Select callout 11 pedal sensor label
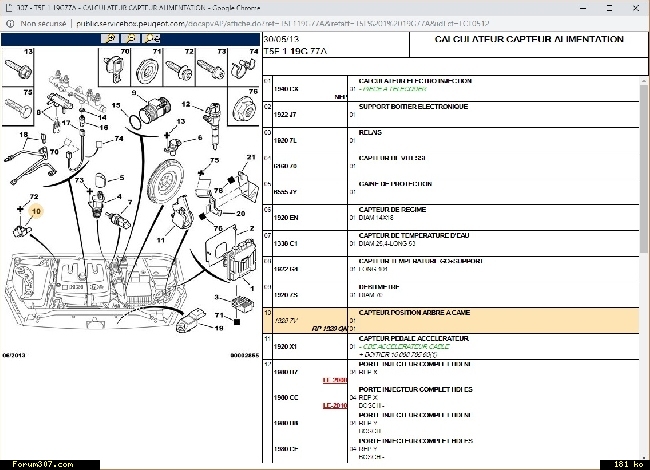Image resolution: width=650 pixels, height=470 pixels. click(160, 240)
